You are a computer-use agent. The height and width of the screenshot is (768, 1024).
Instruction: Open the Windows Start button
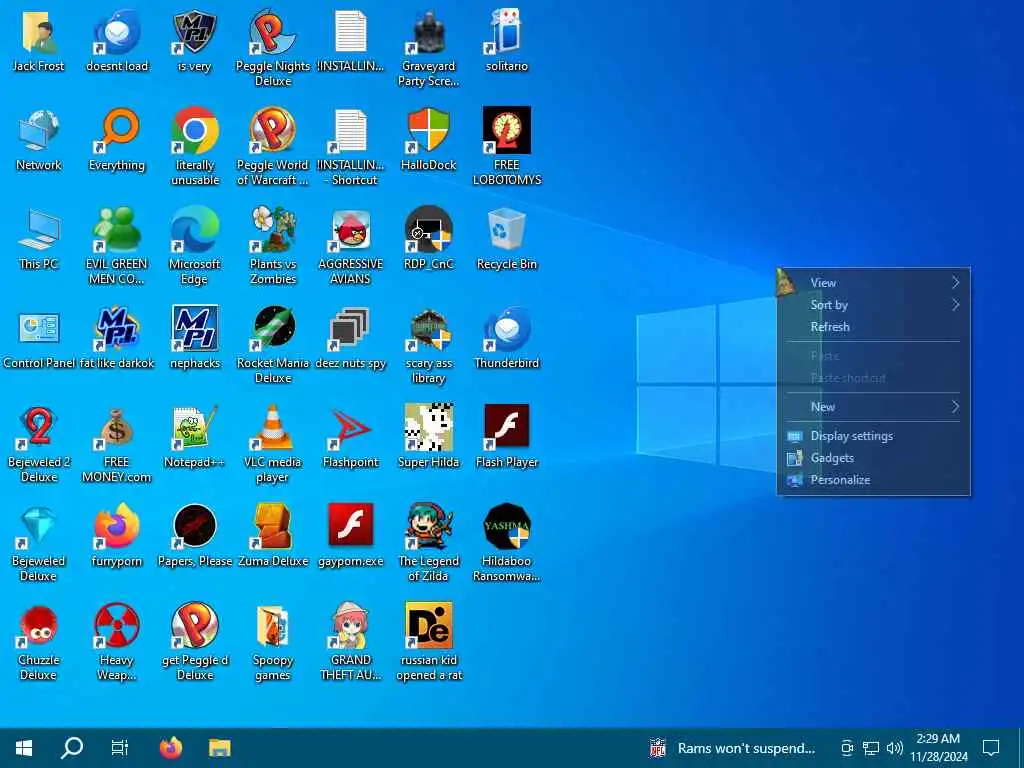[x=24, y=748]
